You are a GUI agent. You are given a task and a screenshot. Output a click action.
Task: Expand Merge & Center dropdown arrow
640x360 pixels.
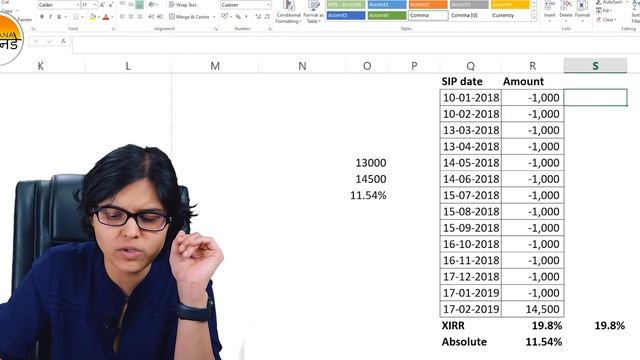coord(214,17)
